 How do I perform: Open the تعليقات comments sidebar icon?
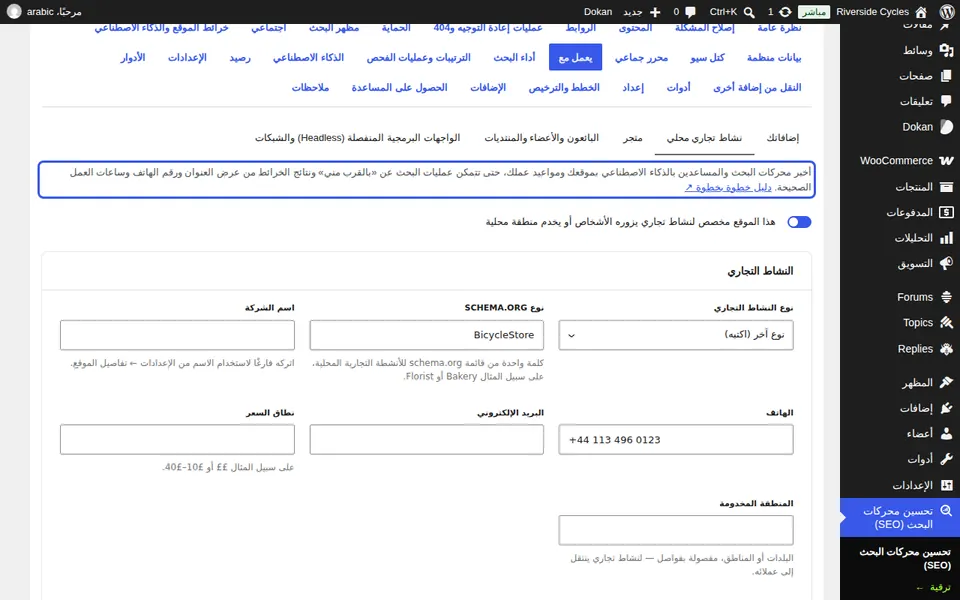click(946, 101)
